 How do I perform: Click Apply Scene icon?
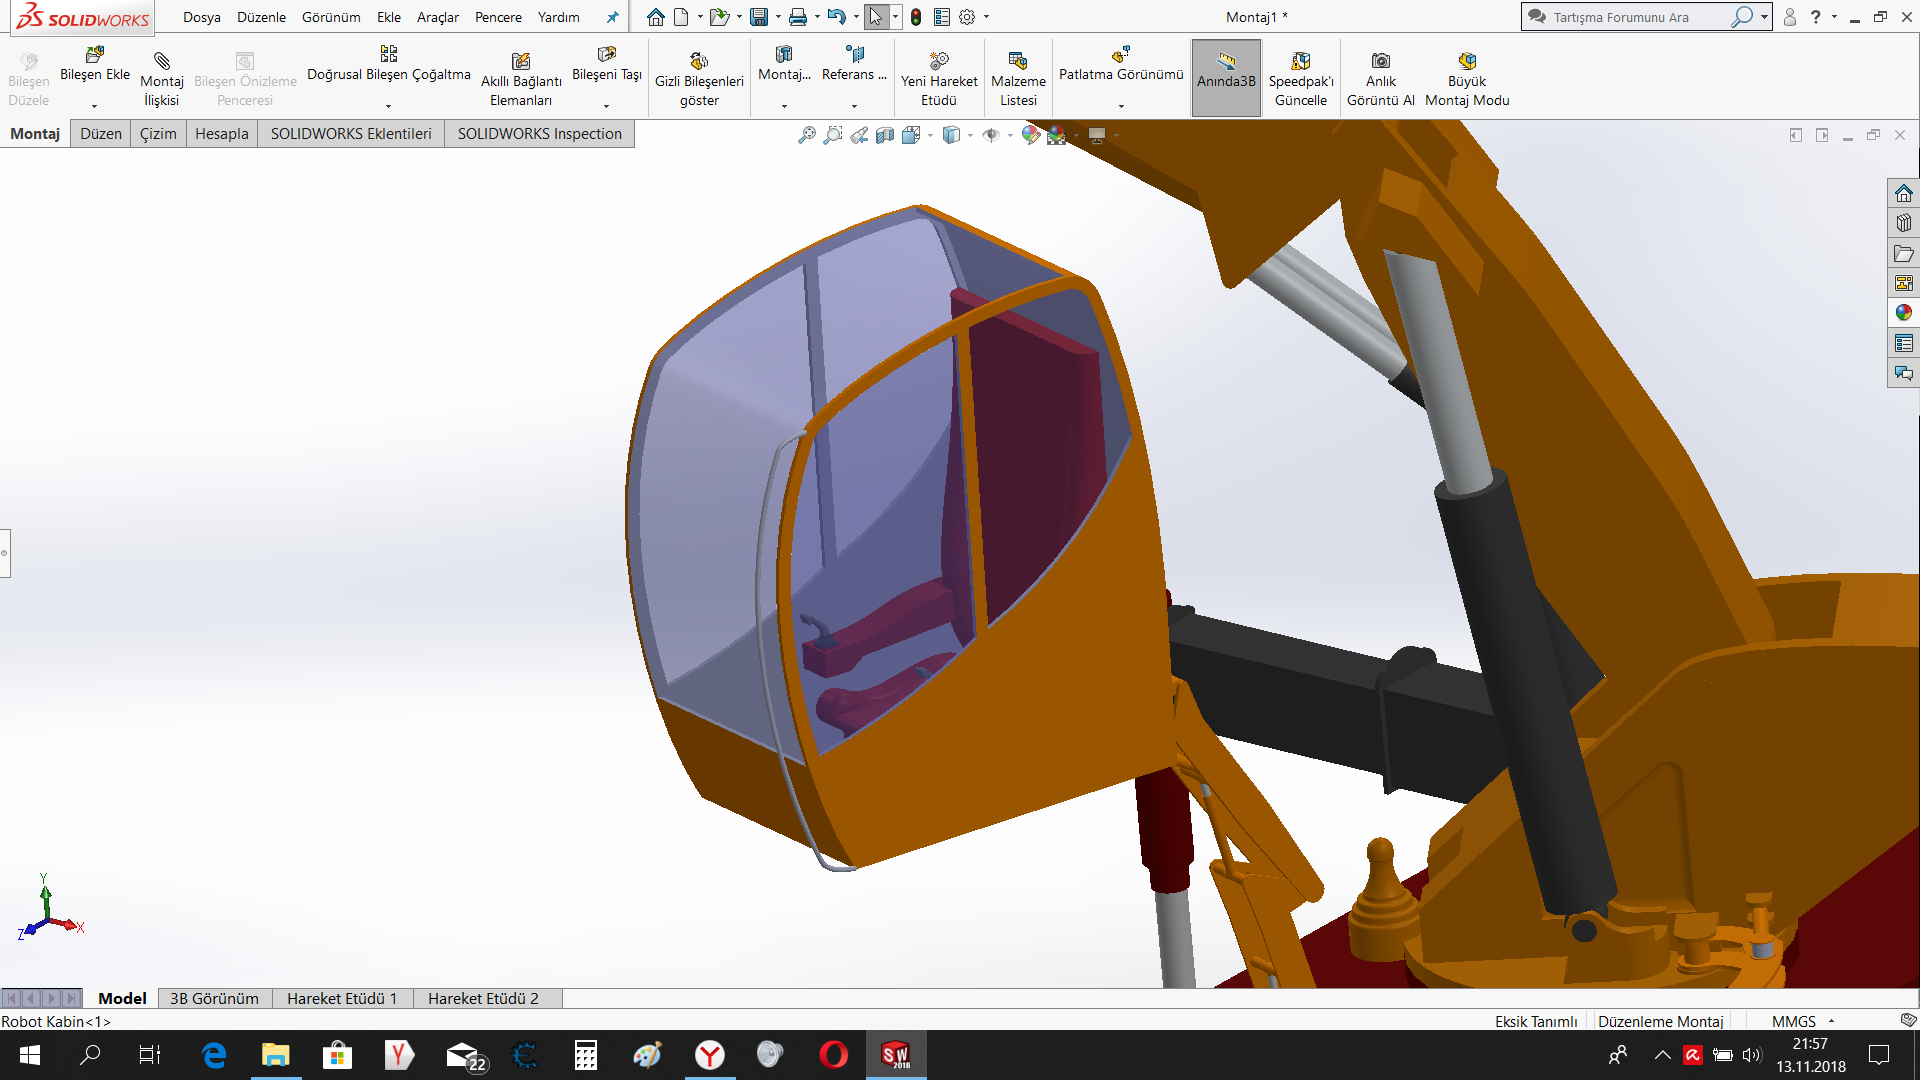(x=1057, y=135)
